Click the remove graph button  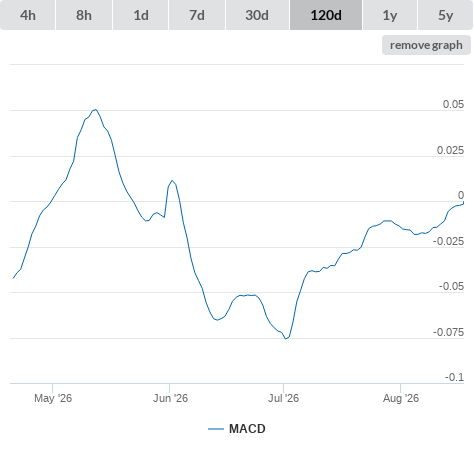pyautogui.click(x=426, y=45)
